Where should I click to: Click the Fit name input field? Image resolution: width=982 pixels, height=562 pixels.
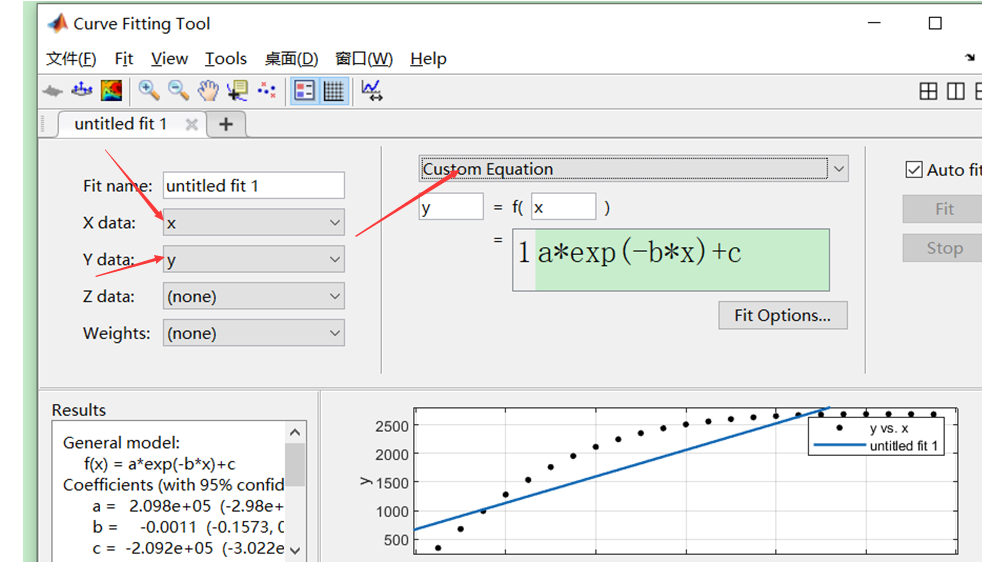point(254,185)
